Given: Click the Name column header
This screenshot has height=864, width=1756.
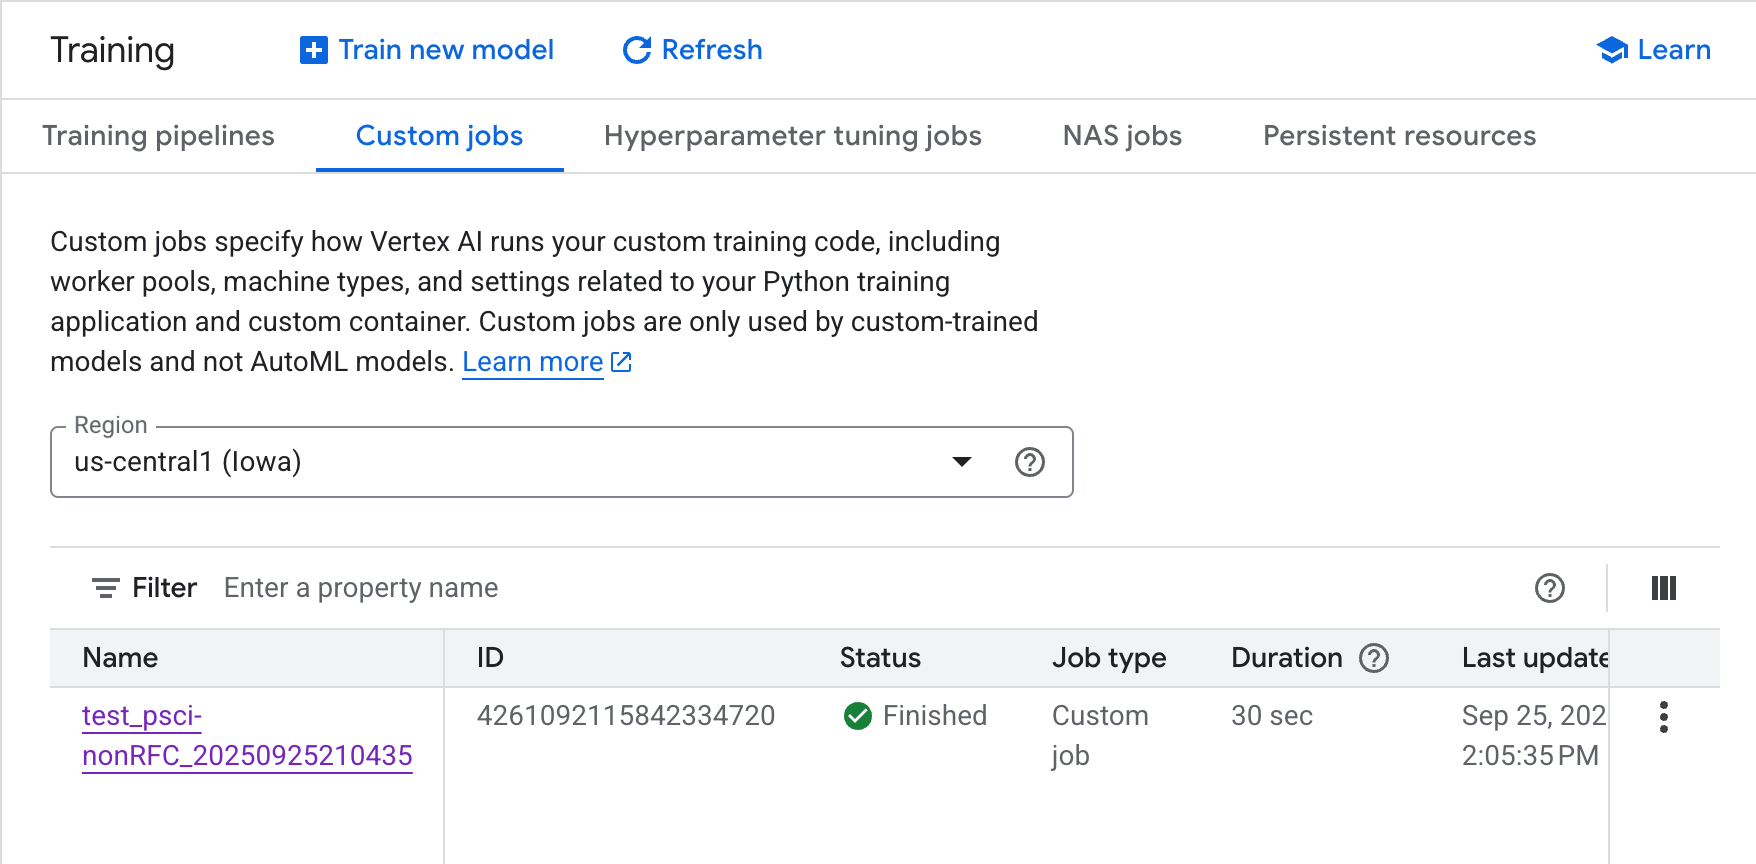Looking at the screenshot, I should click(x=120, y=658).
